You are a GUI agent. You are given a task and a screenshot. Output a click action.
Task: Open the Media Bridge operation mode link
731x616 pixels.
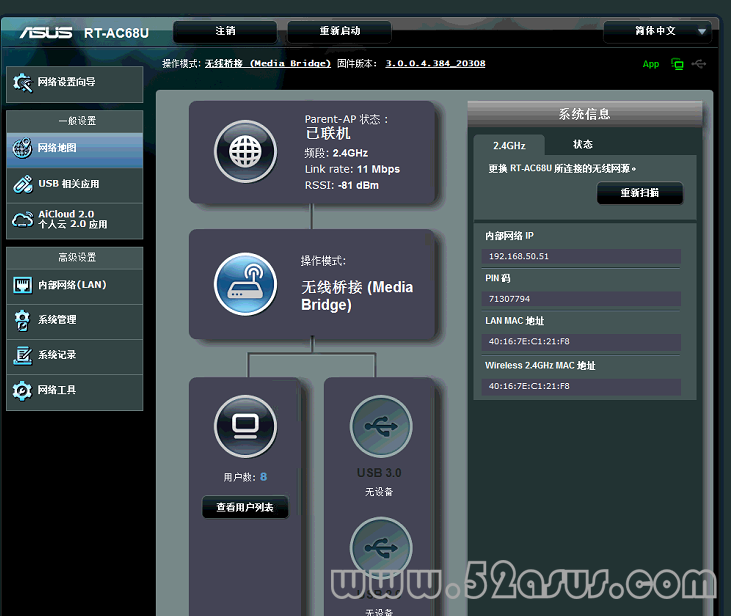coord(268,63)
